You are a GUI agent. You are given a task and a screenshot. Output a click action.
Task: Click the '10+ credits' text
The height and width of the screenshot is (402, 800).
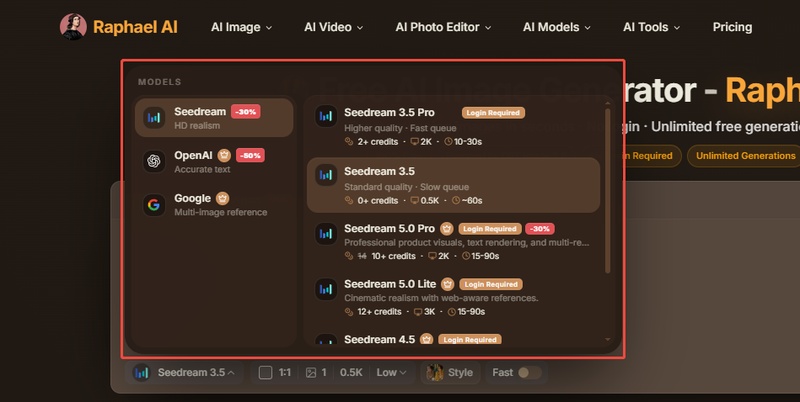[x=393, y=256]
